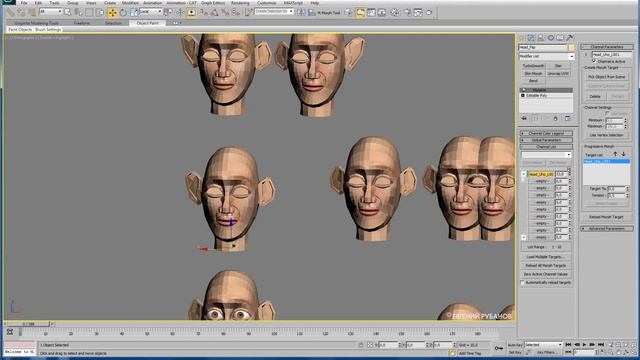Open the Hierarchy panel tab icon

click(x=541, y=38)
